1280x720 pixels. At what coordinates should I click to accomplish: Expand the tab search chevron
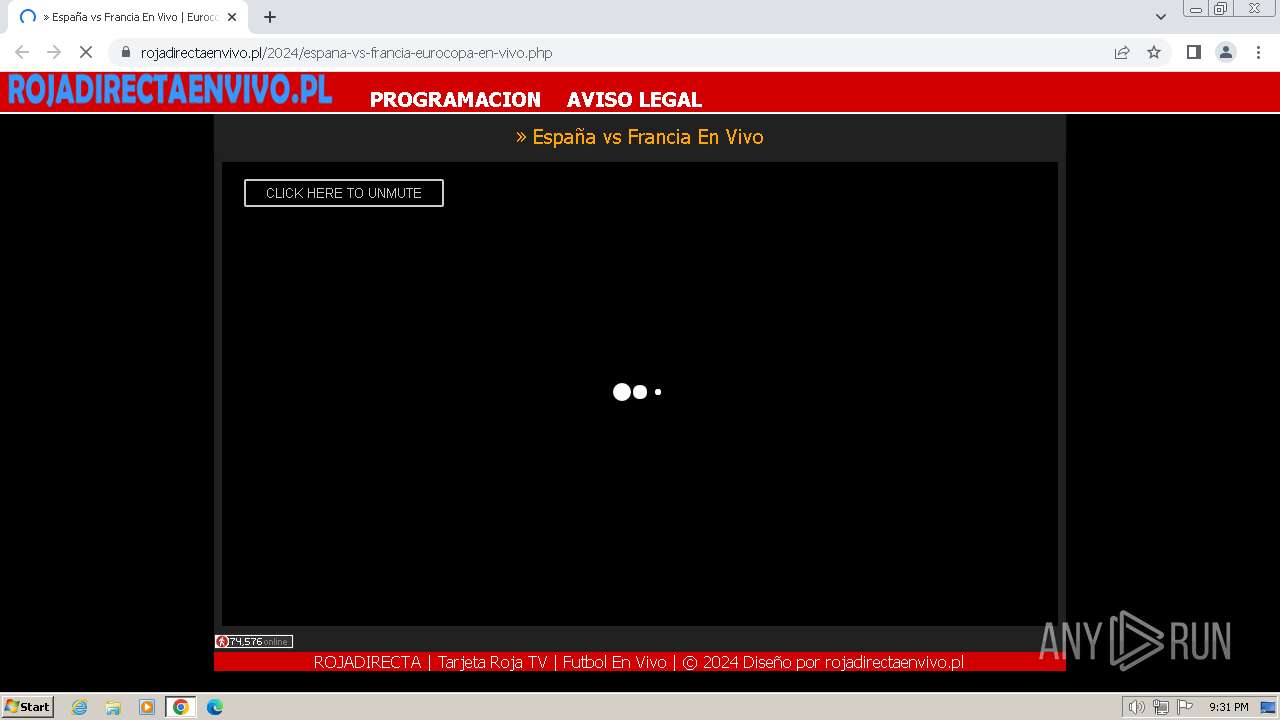1161,17
